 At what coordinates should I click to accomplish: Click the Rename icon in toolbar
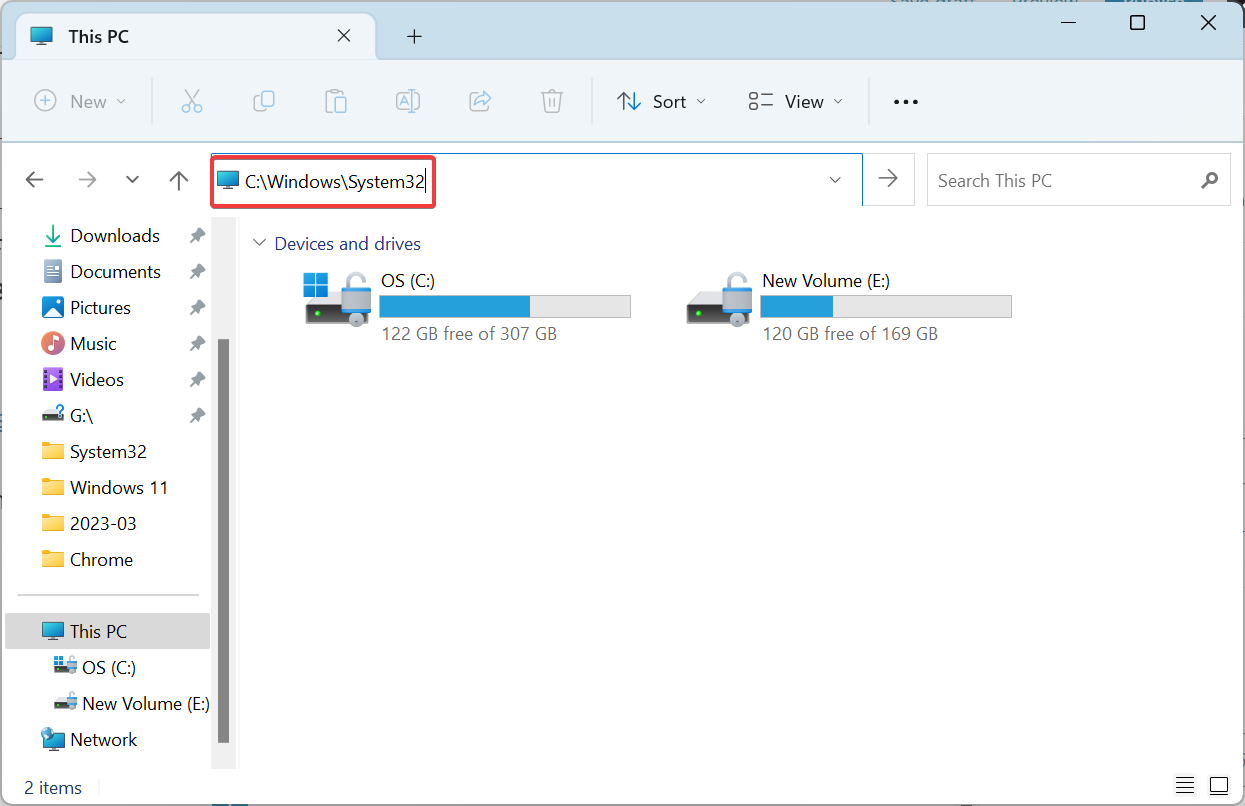click(408, 101)
